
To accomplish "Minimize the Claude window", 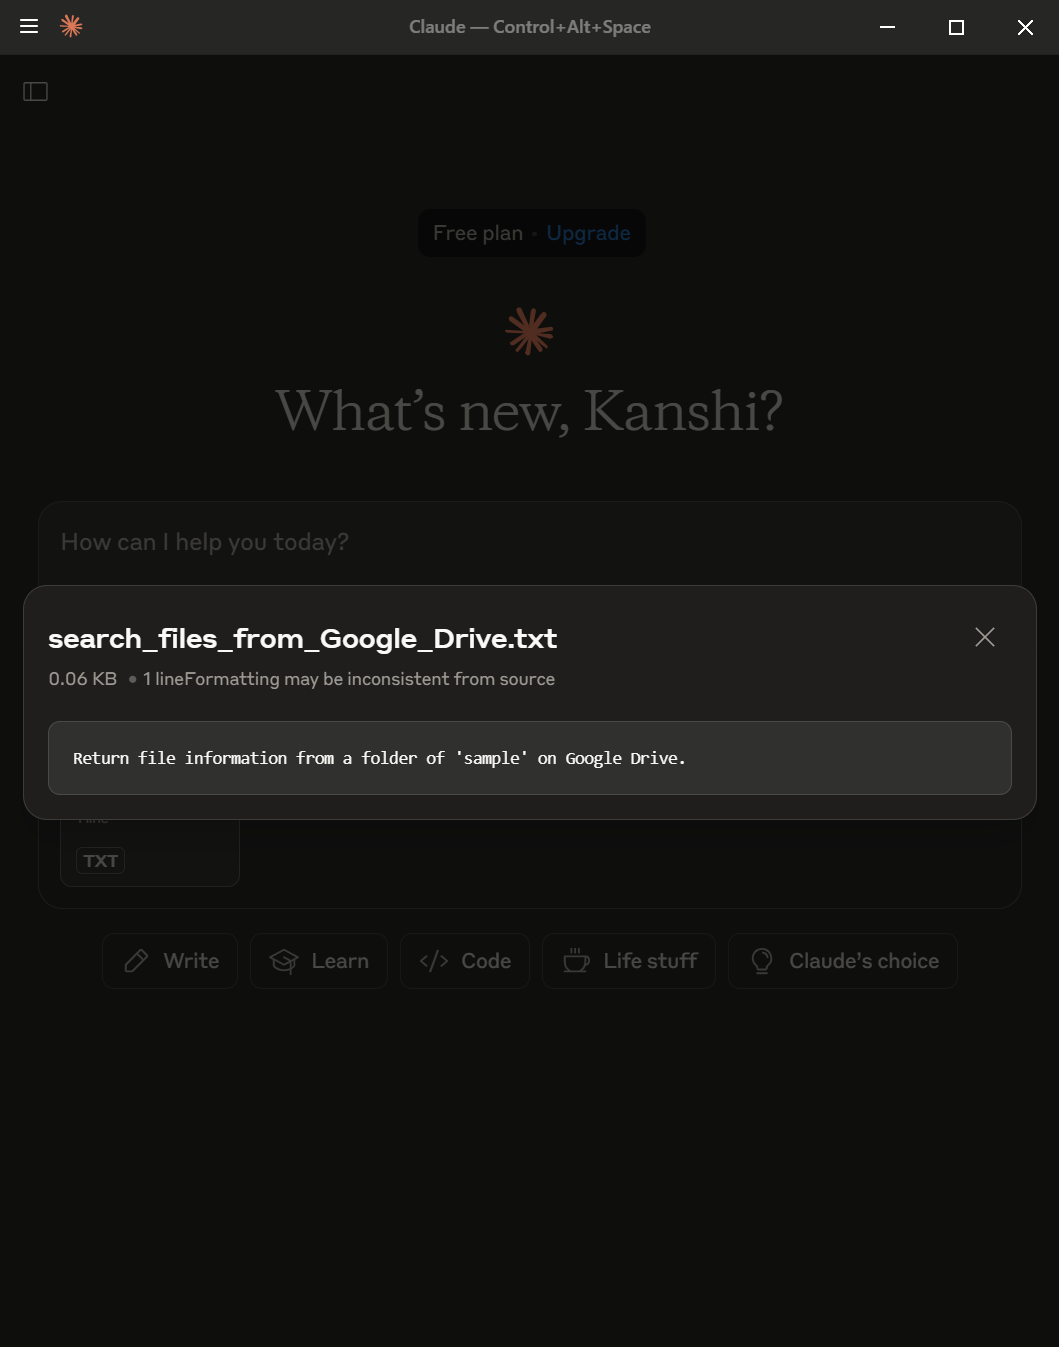I will pyautogui.click(x=887, y=27).
